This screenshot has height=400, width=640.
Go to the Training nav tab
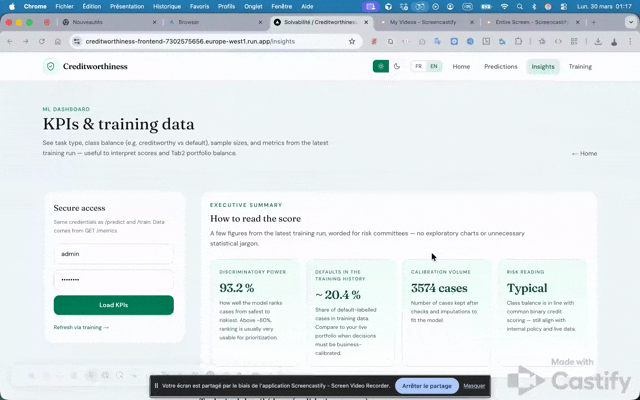[580, 67]
